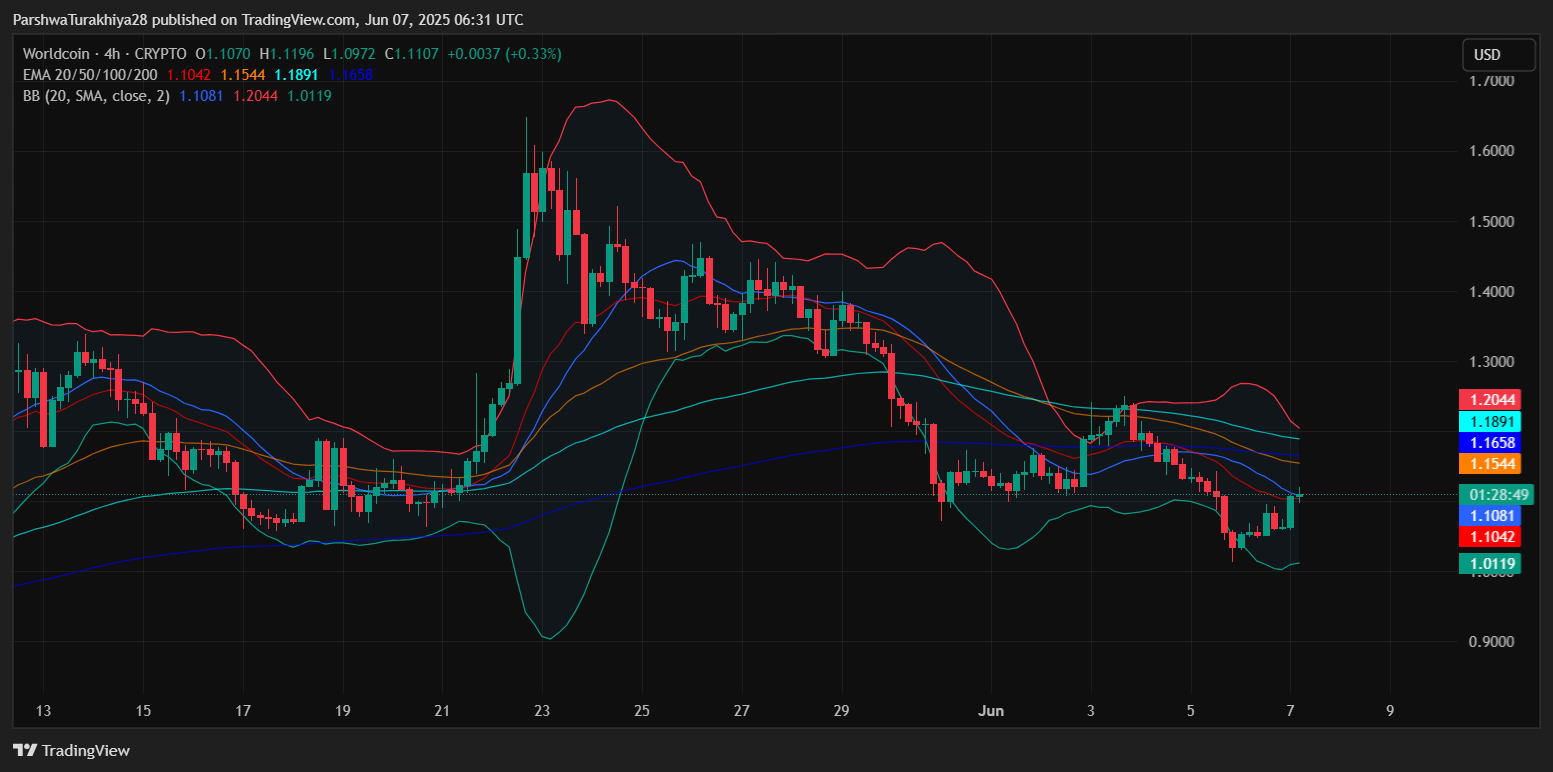Click the red 1.2044 upper band price label
This screenshot has height=772, width=1553.
[x=1489, y=398]
